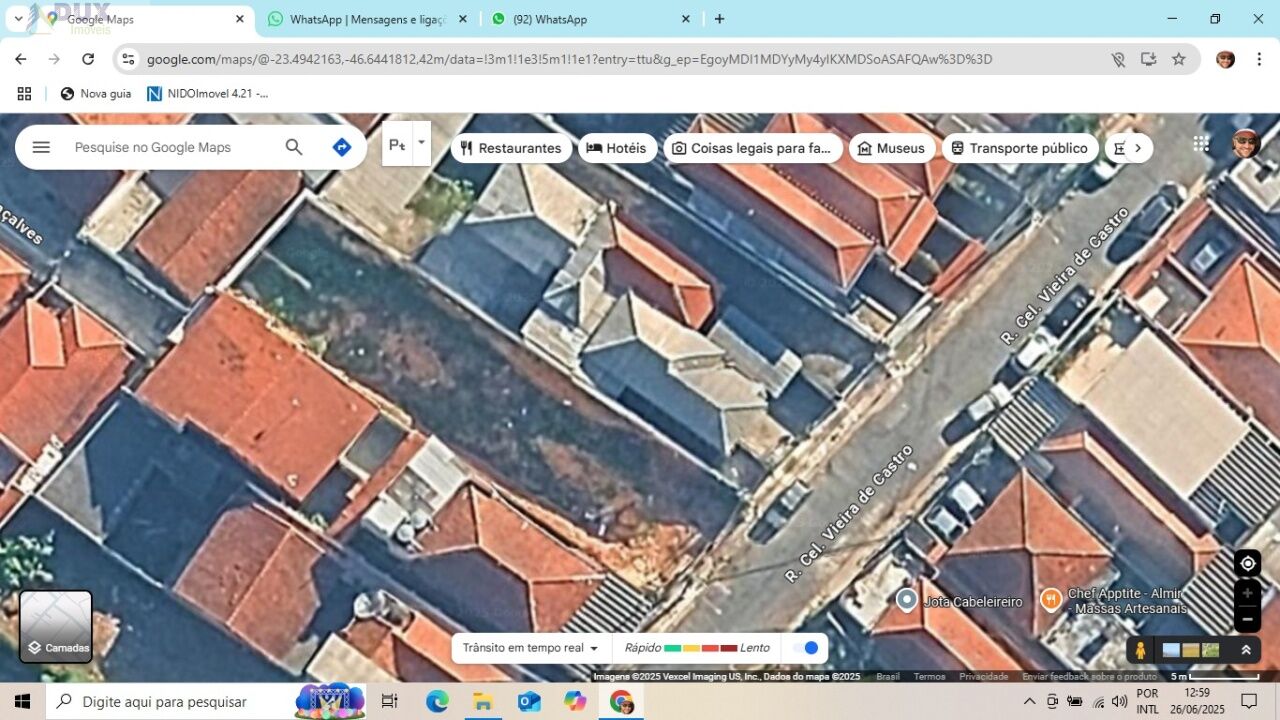The height and width of the screenshot is (720, 1280).
Task: Expand the Trânsito em tempo real dropdown
Action: tap(531, 648)
